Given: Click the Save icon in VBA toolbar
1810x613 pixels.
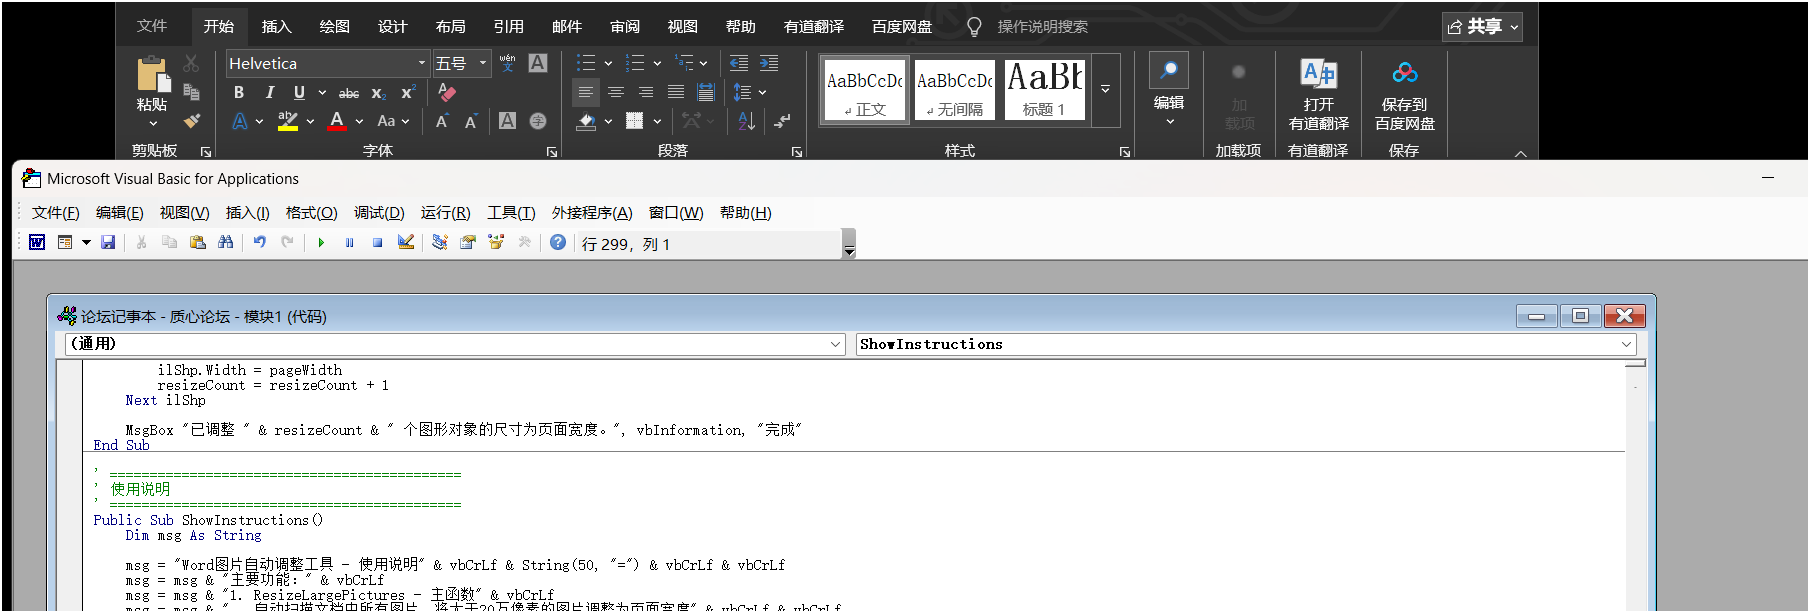Looking at the screenshot, I should (108, 243).
